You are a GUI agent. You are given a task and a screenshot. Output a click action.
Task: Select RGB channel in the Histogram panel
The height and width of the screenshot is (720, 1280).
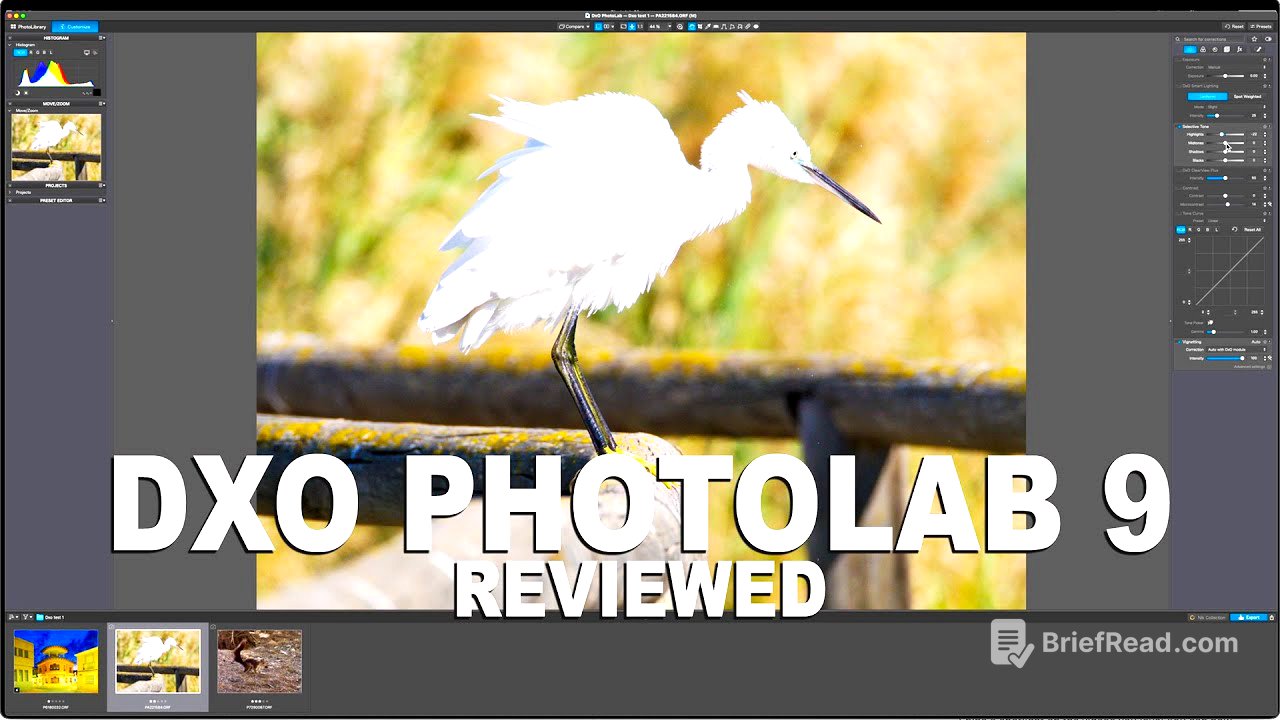(x=20, y=52)
